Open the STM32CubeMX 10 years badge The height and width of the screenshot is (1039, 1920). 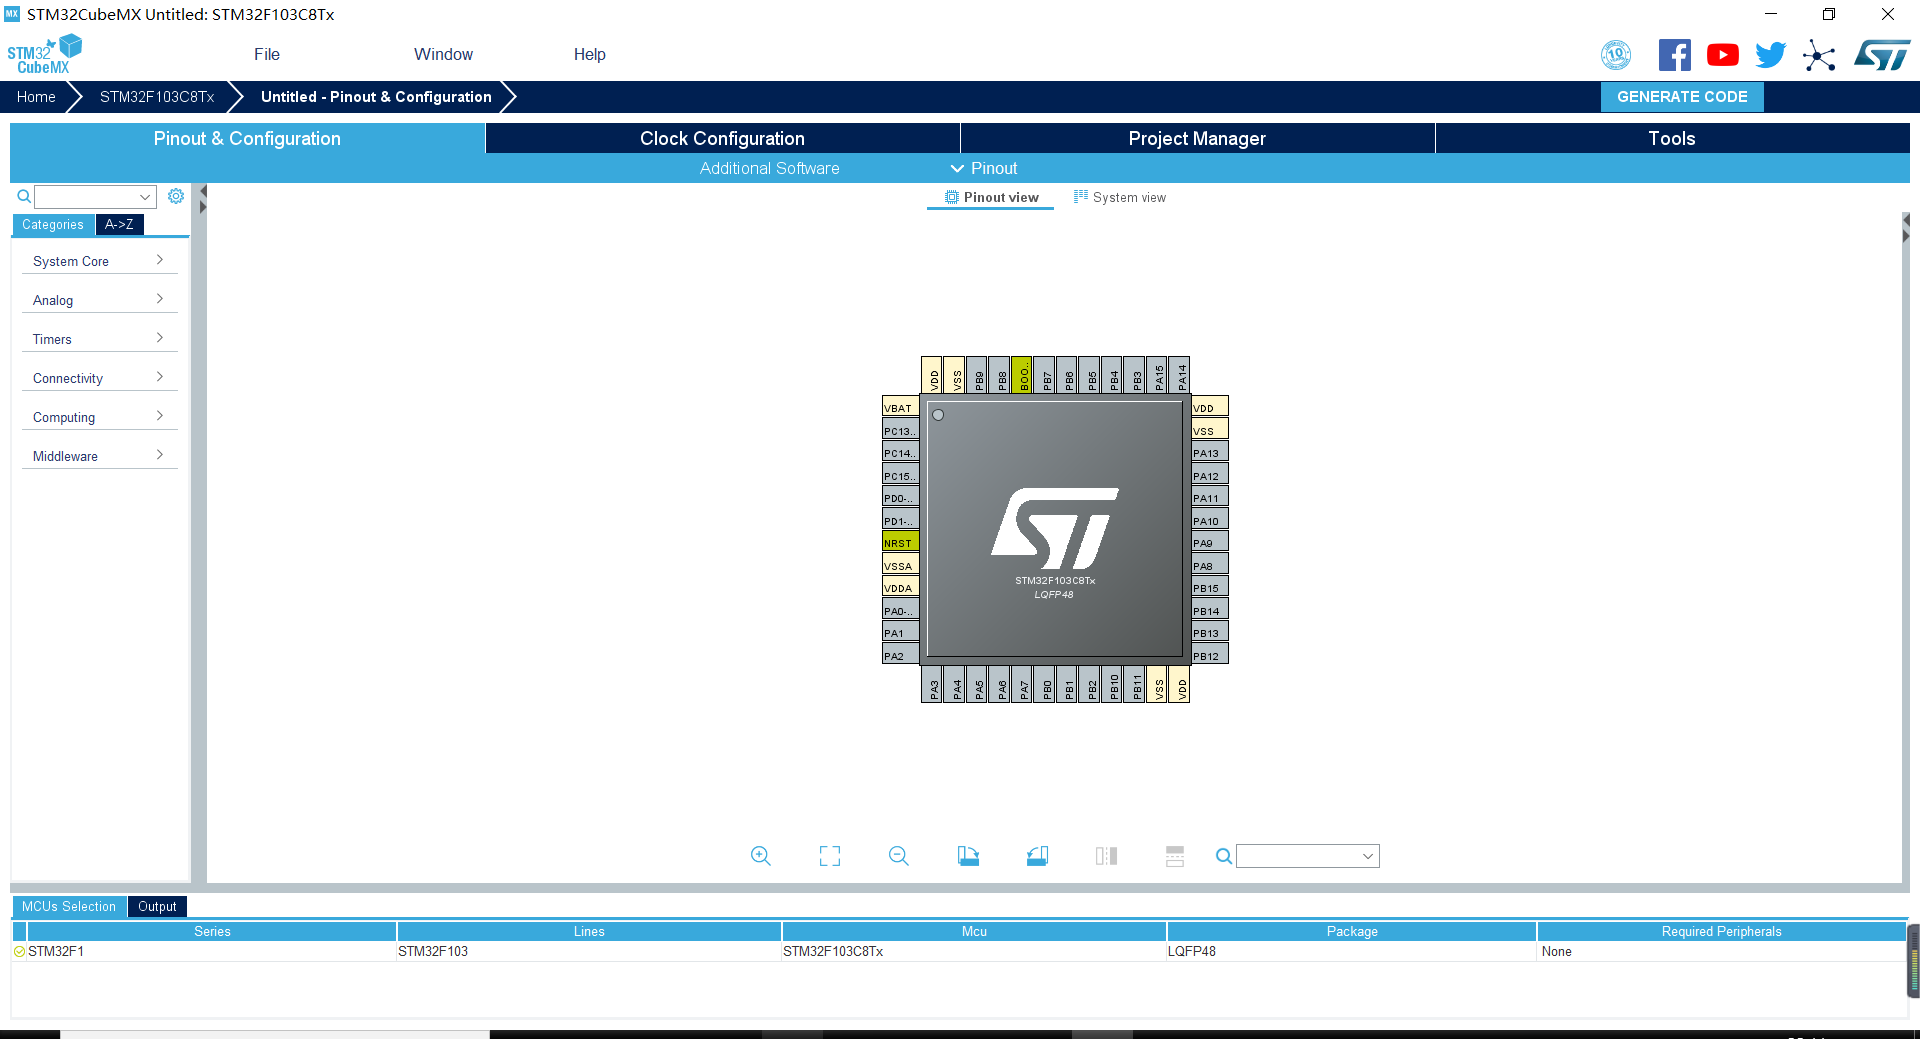1615,55
